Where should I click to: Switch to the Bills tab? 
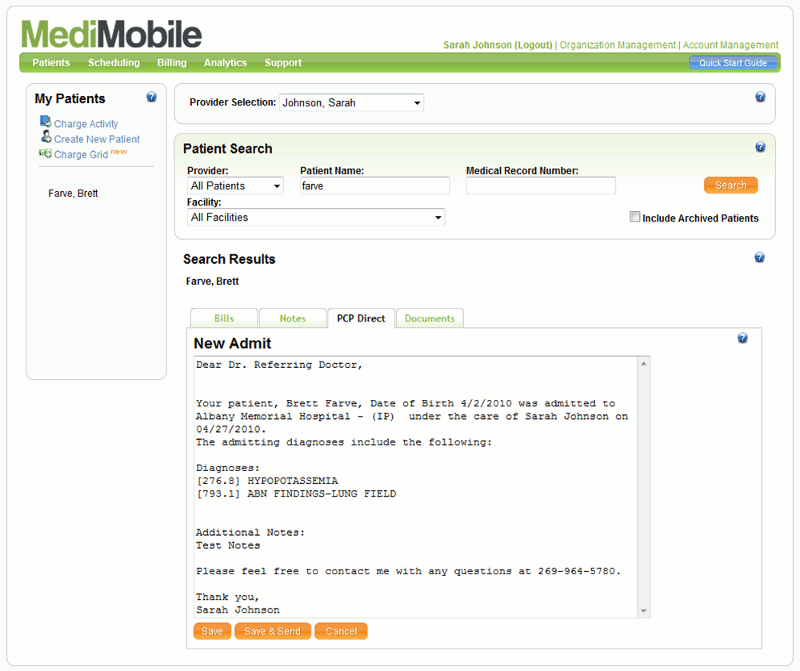tap(224, 318)
